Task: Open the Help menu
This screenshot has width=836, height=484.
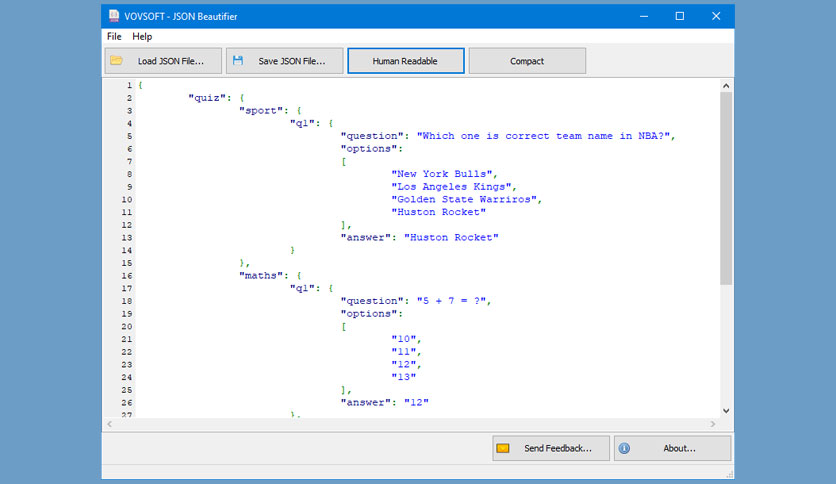Action: tap(142, 36)
